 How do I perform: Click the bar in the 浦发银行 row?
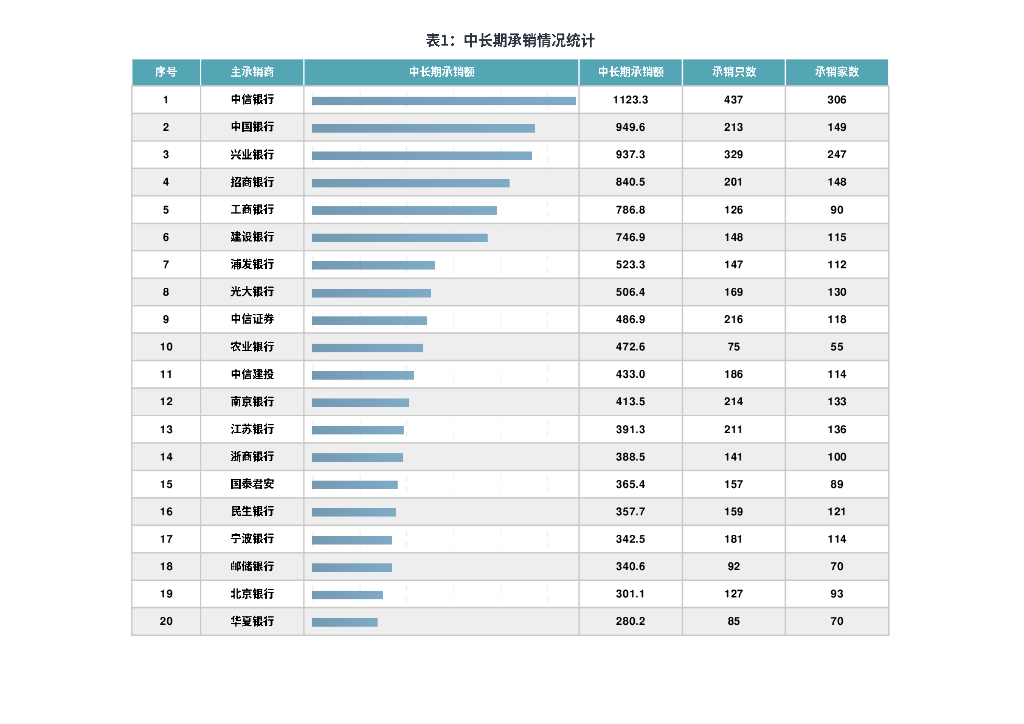(373, 265)
